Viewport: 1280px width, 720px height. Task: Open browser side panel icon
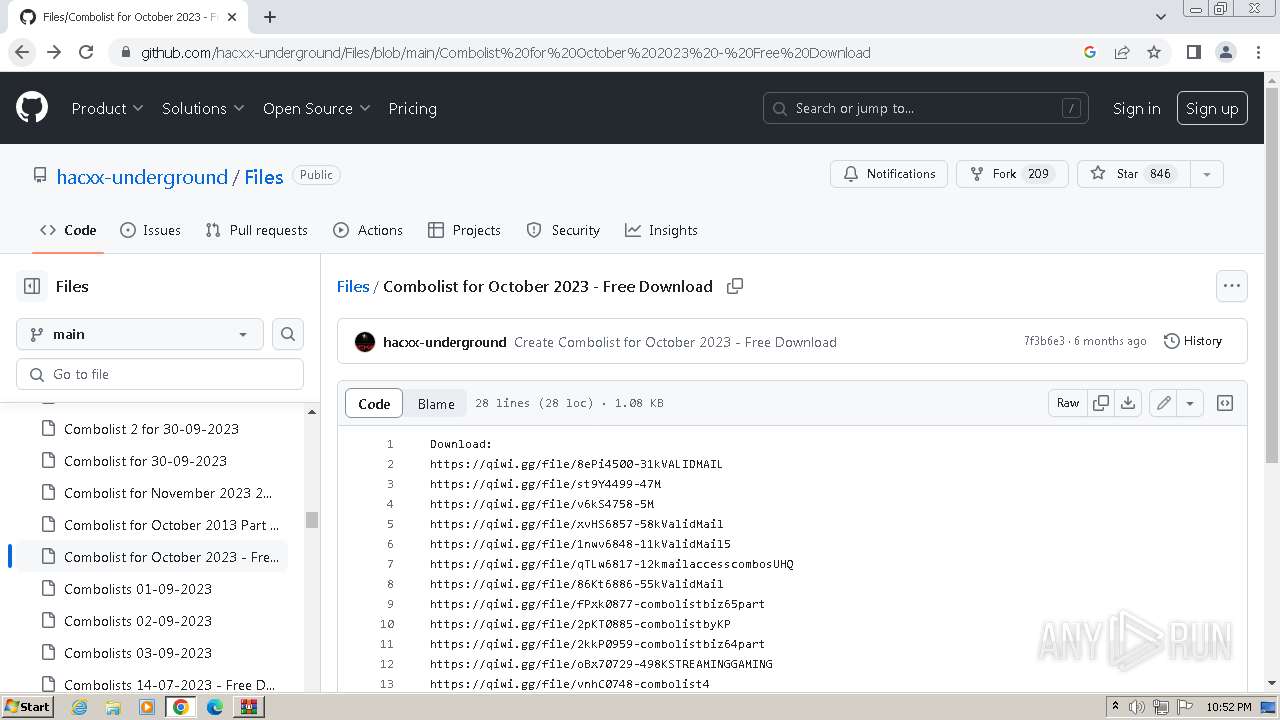point(1193,52)
